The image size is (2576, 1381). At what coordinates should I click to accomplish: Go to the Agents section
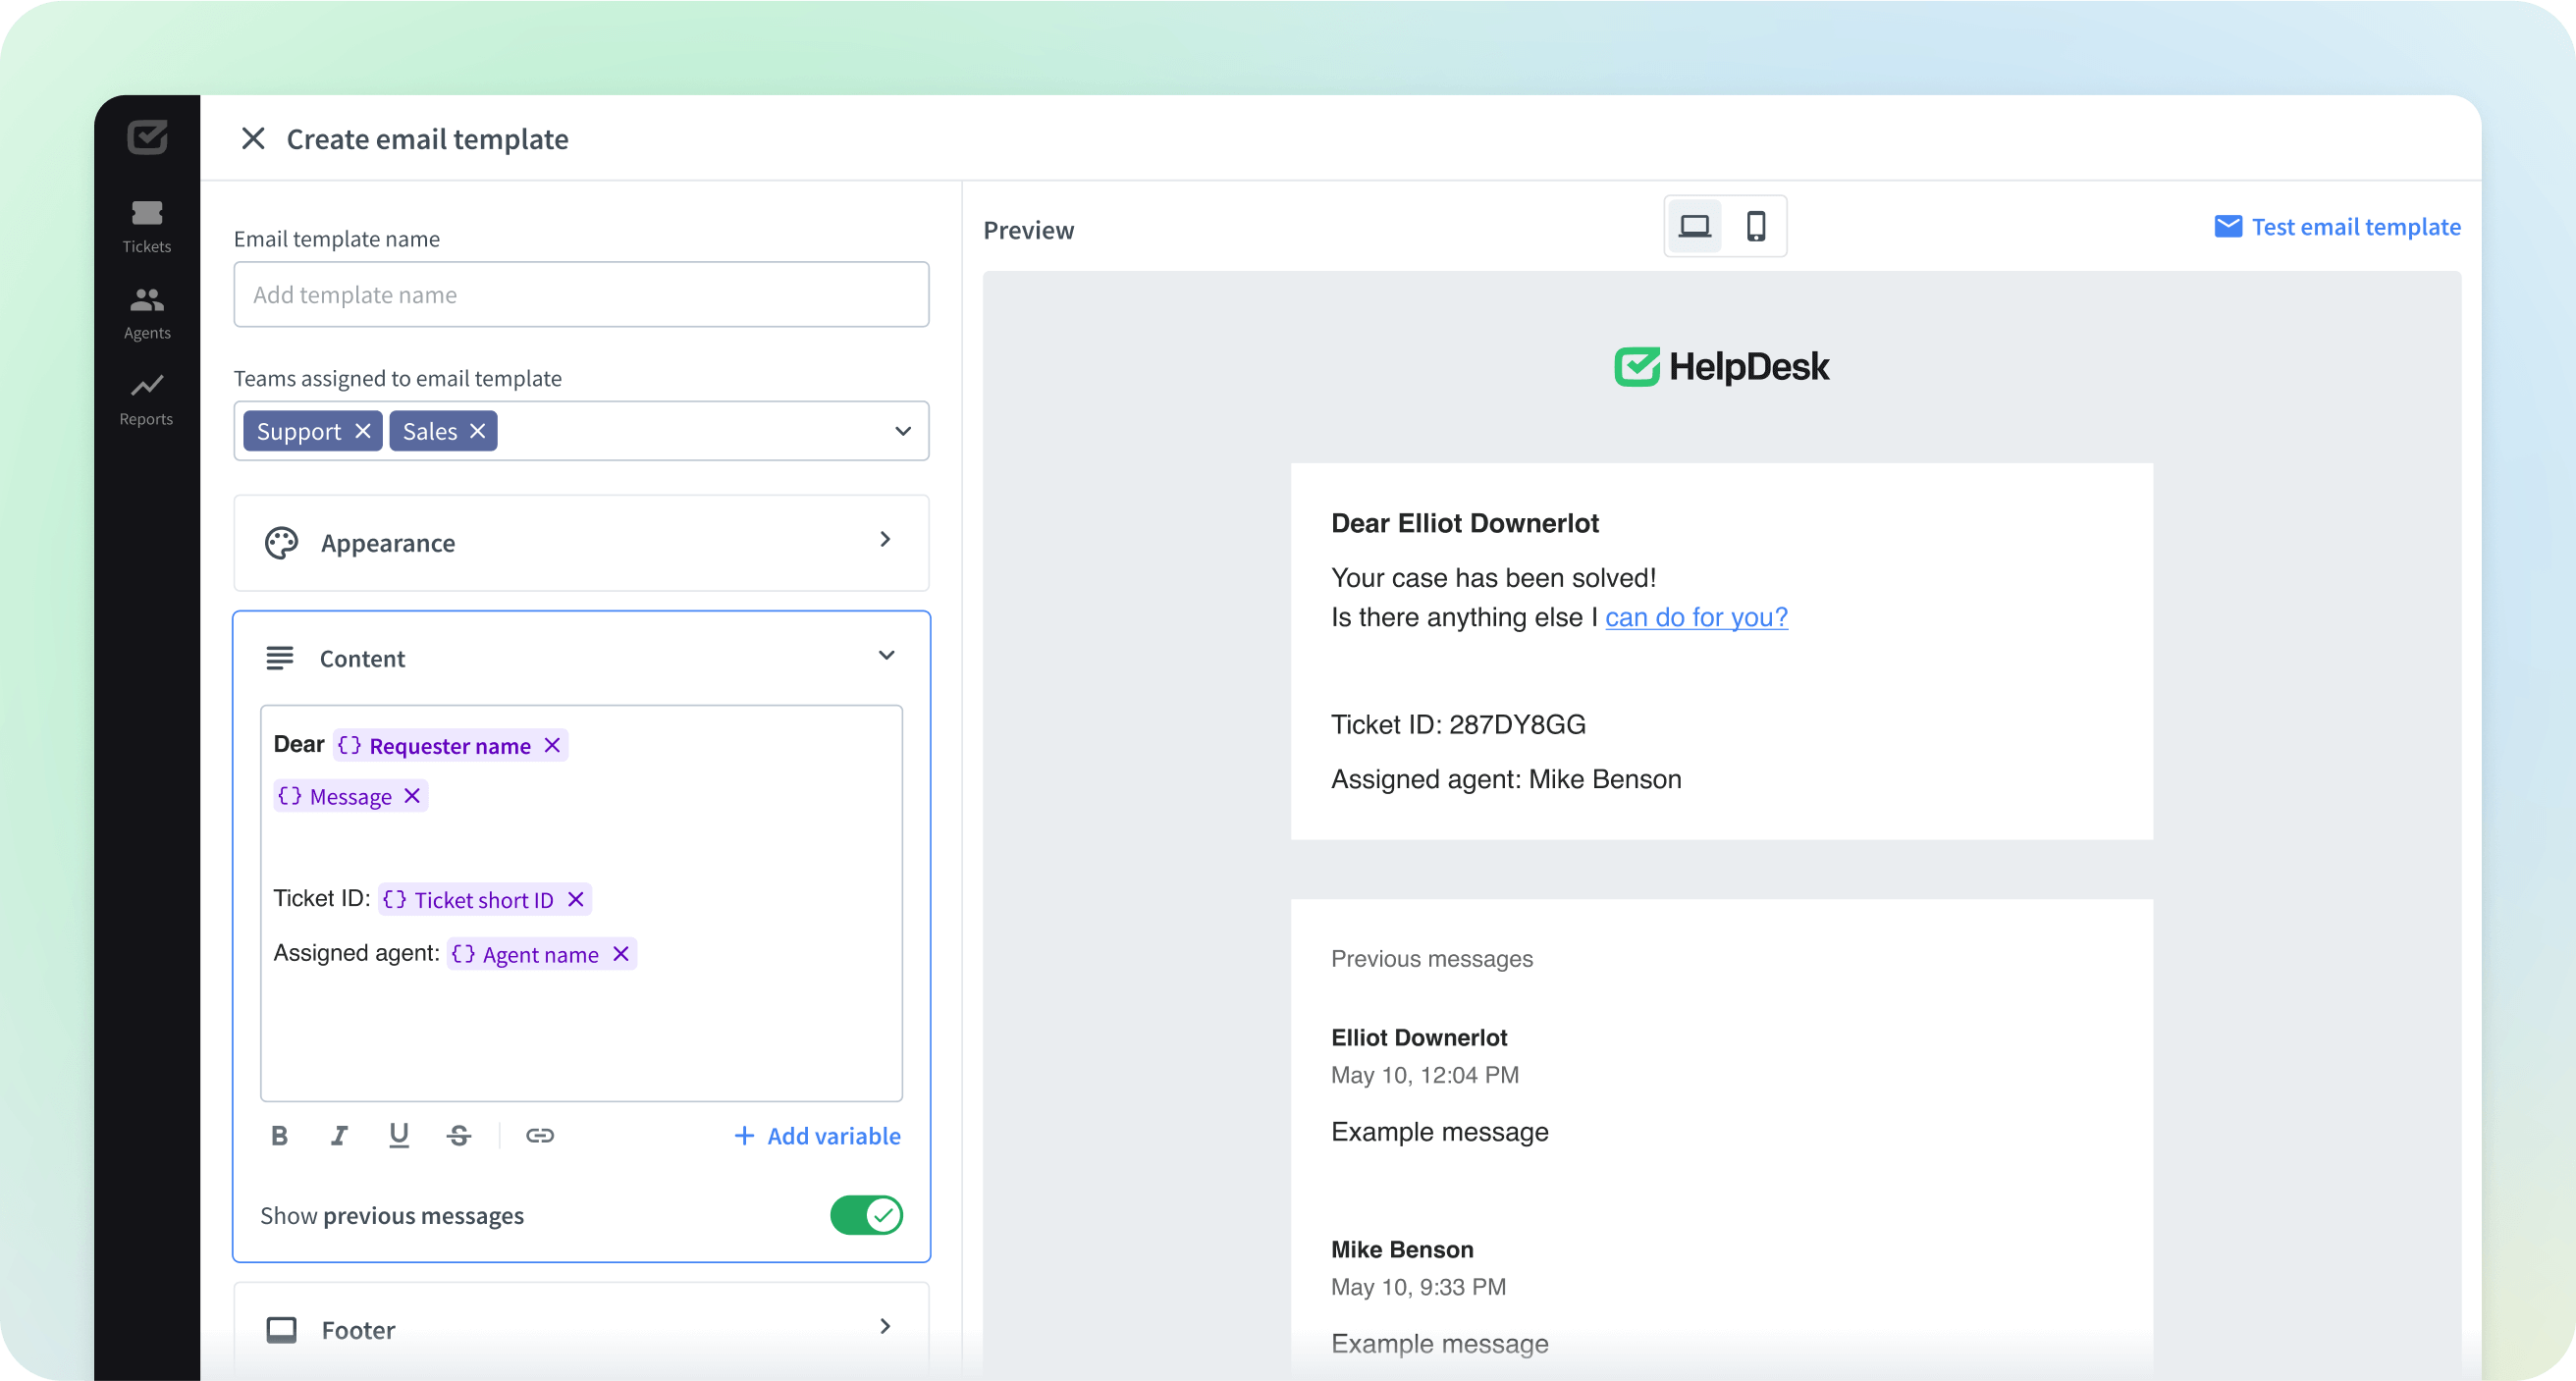tap(147, 313)
